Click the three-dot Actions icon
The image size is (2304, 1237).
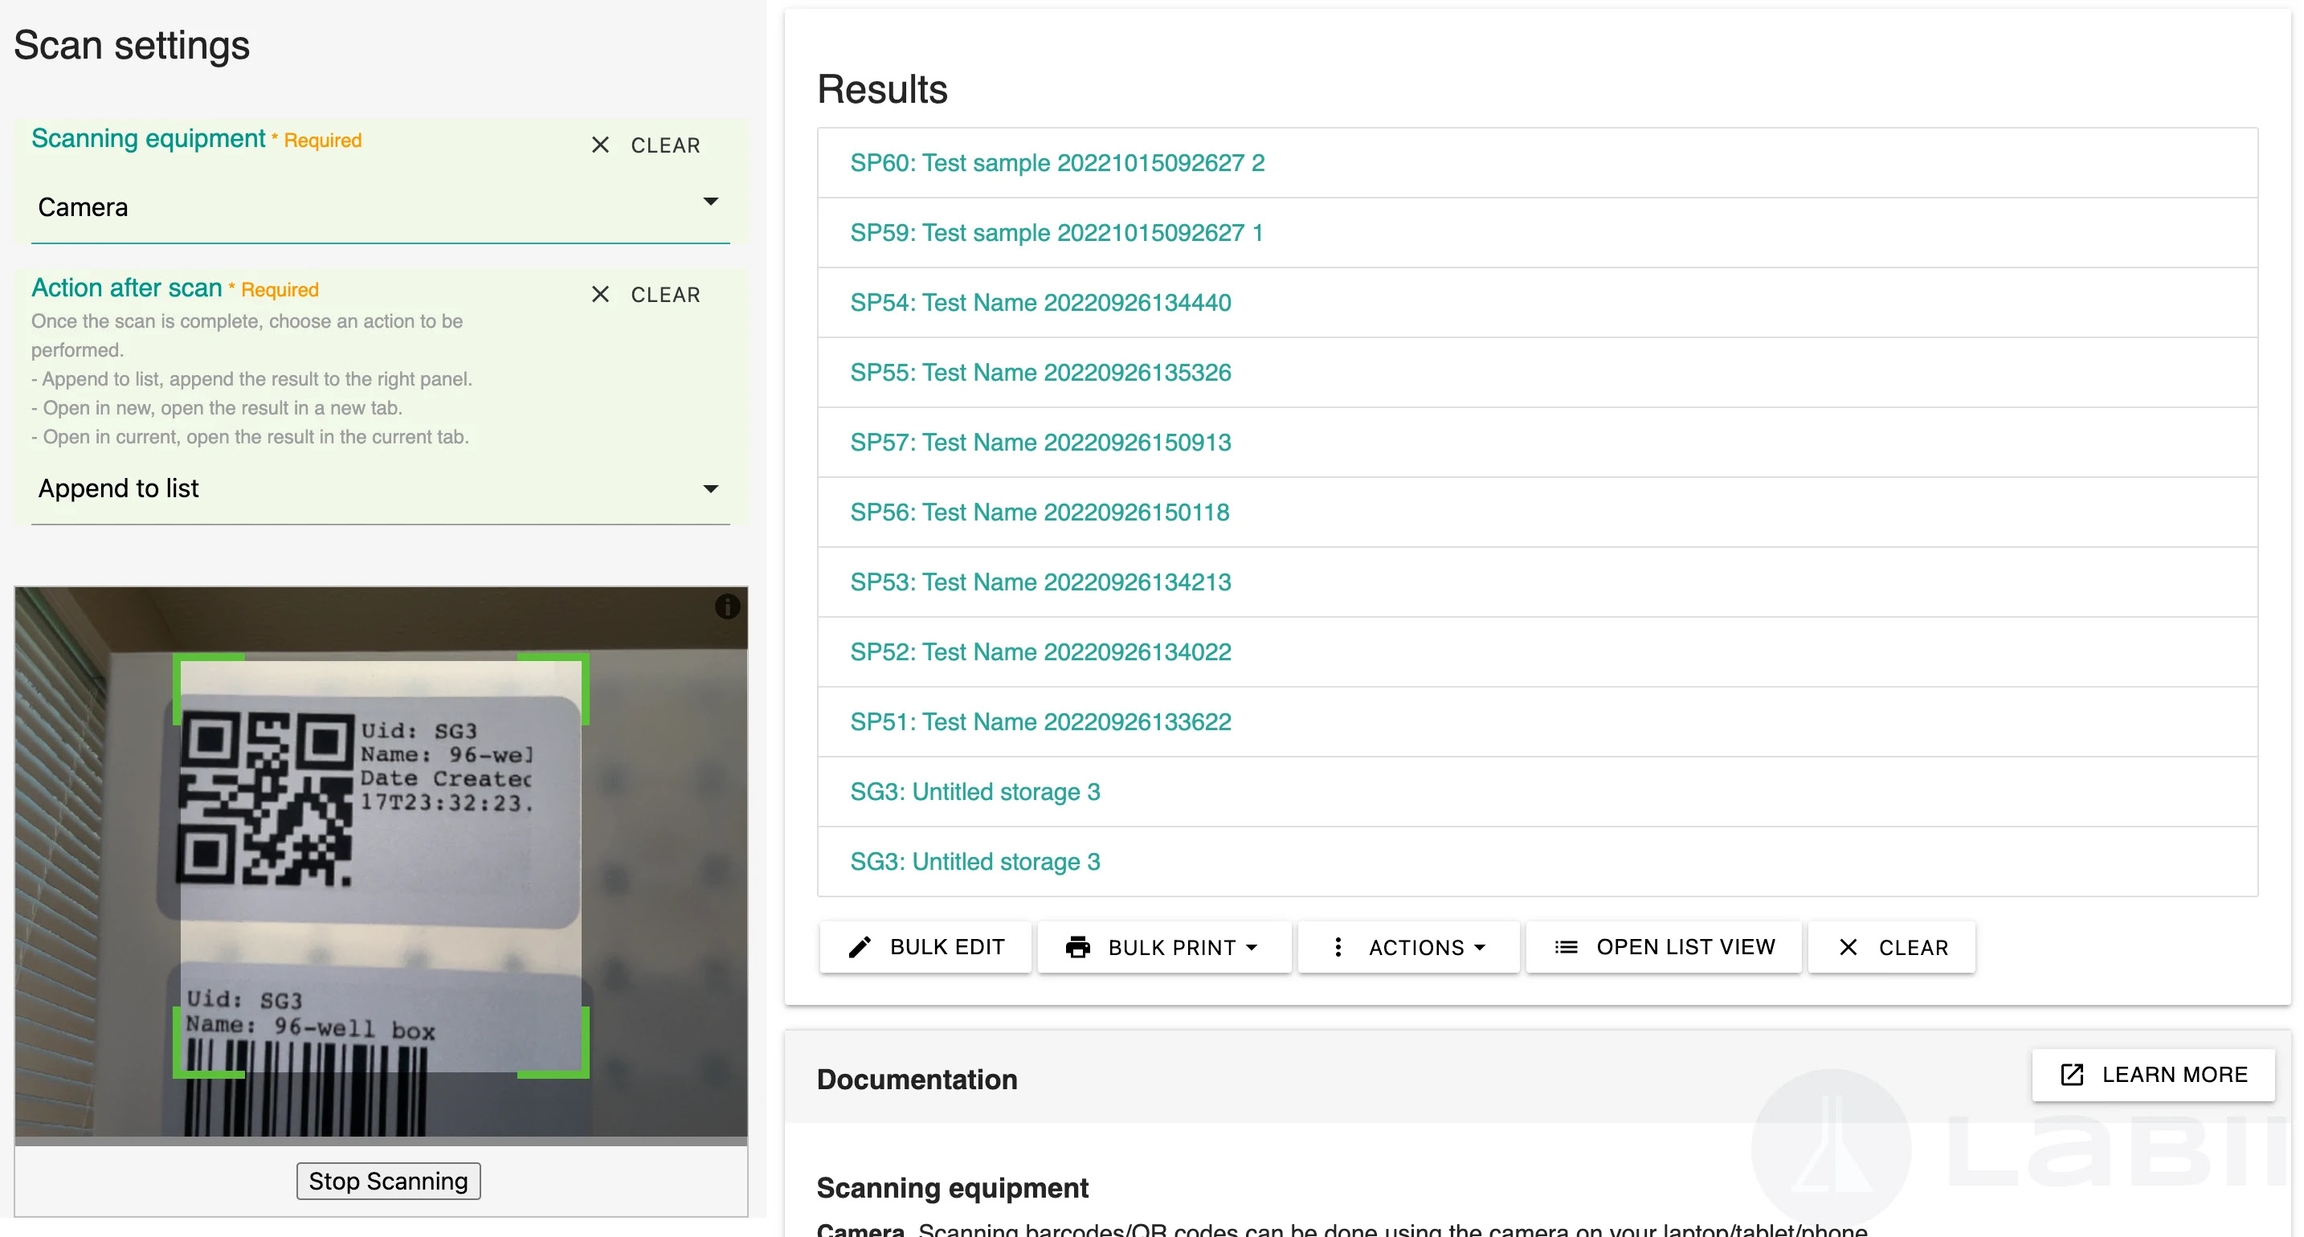(x=1338, y=947)
